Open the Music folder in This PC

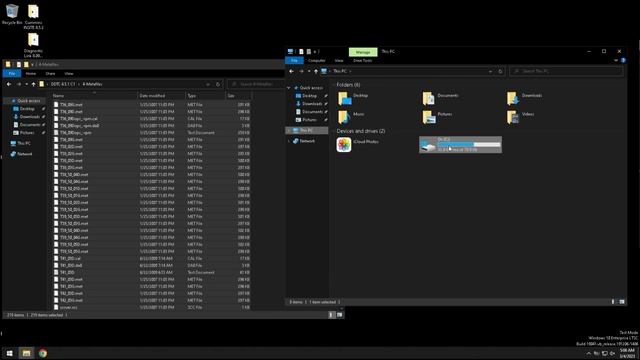pyautogui.click(x=351, y=117)
